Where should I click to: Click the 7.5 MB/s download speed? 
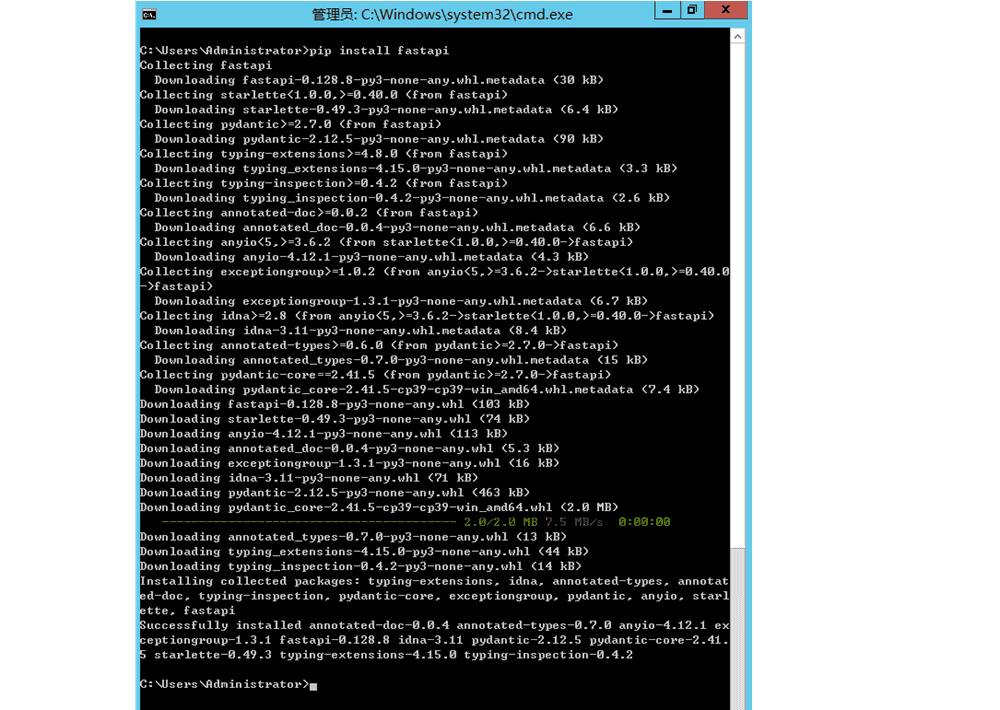[x=575, y=522]
